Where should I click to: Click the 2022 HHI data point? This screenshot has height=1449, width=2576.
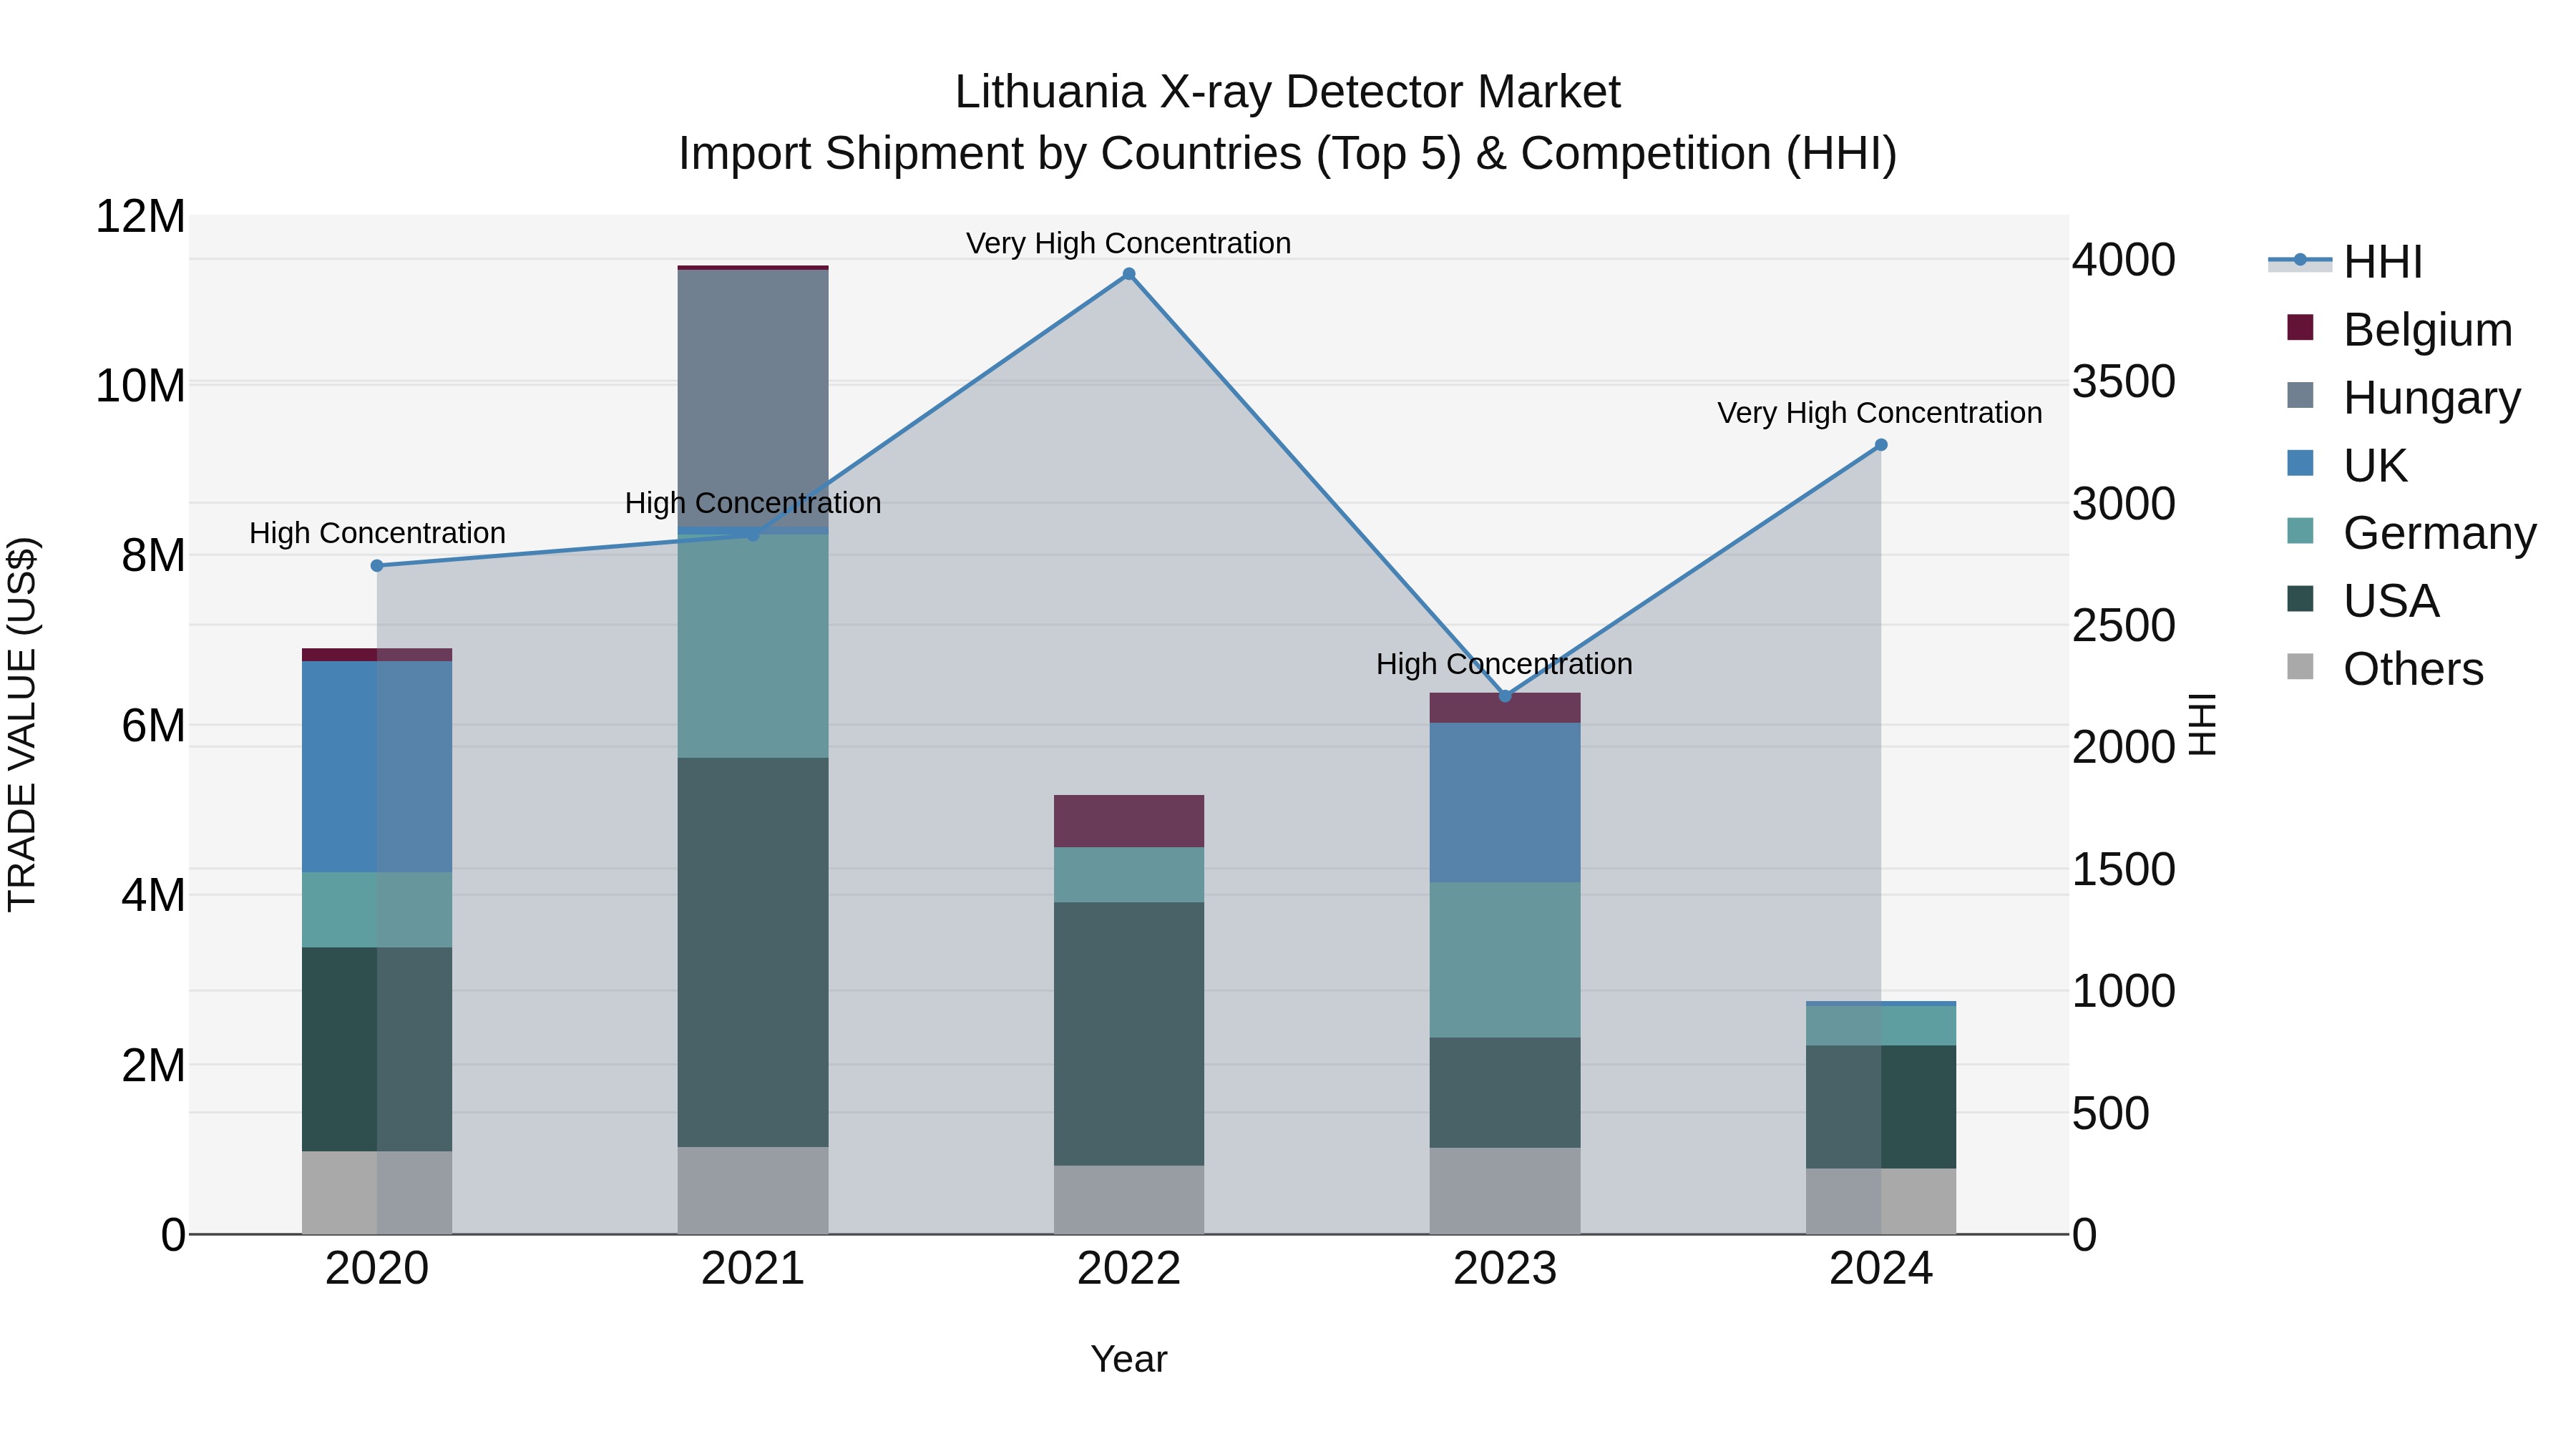[1129, 274]
